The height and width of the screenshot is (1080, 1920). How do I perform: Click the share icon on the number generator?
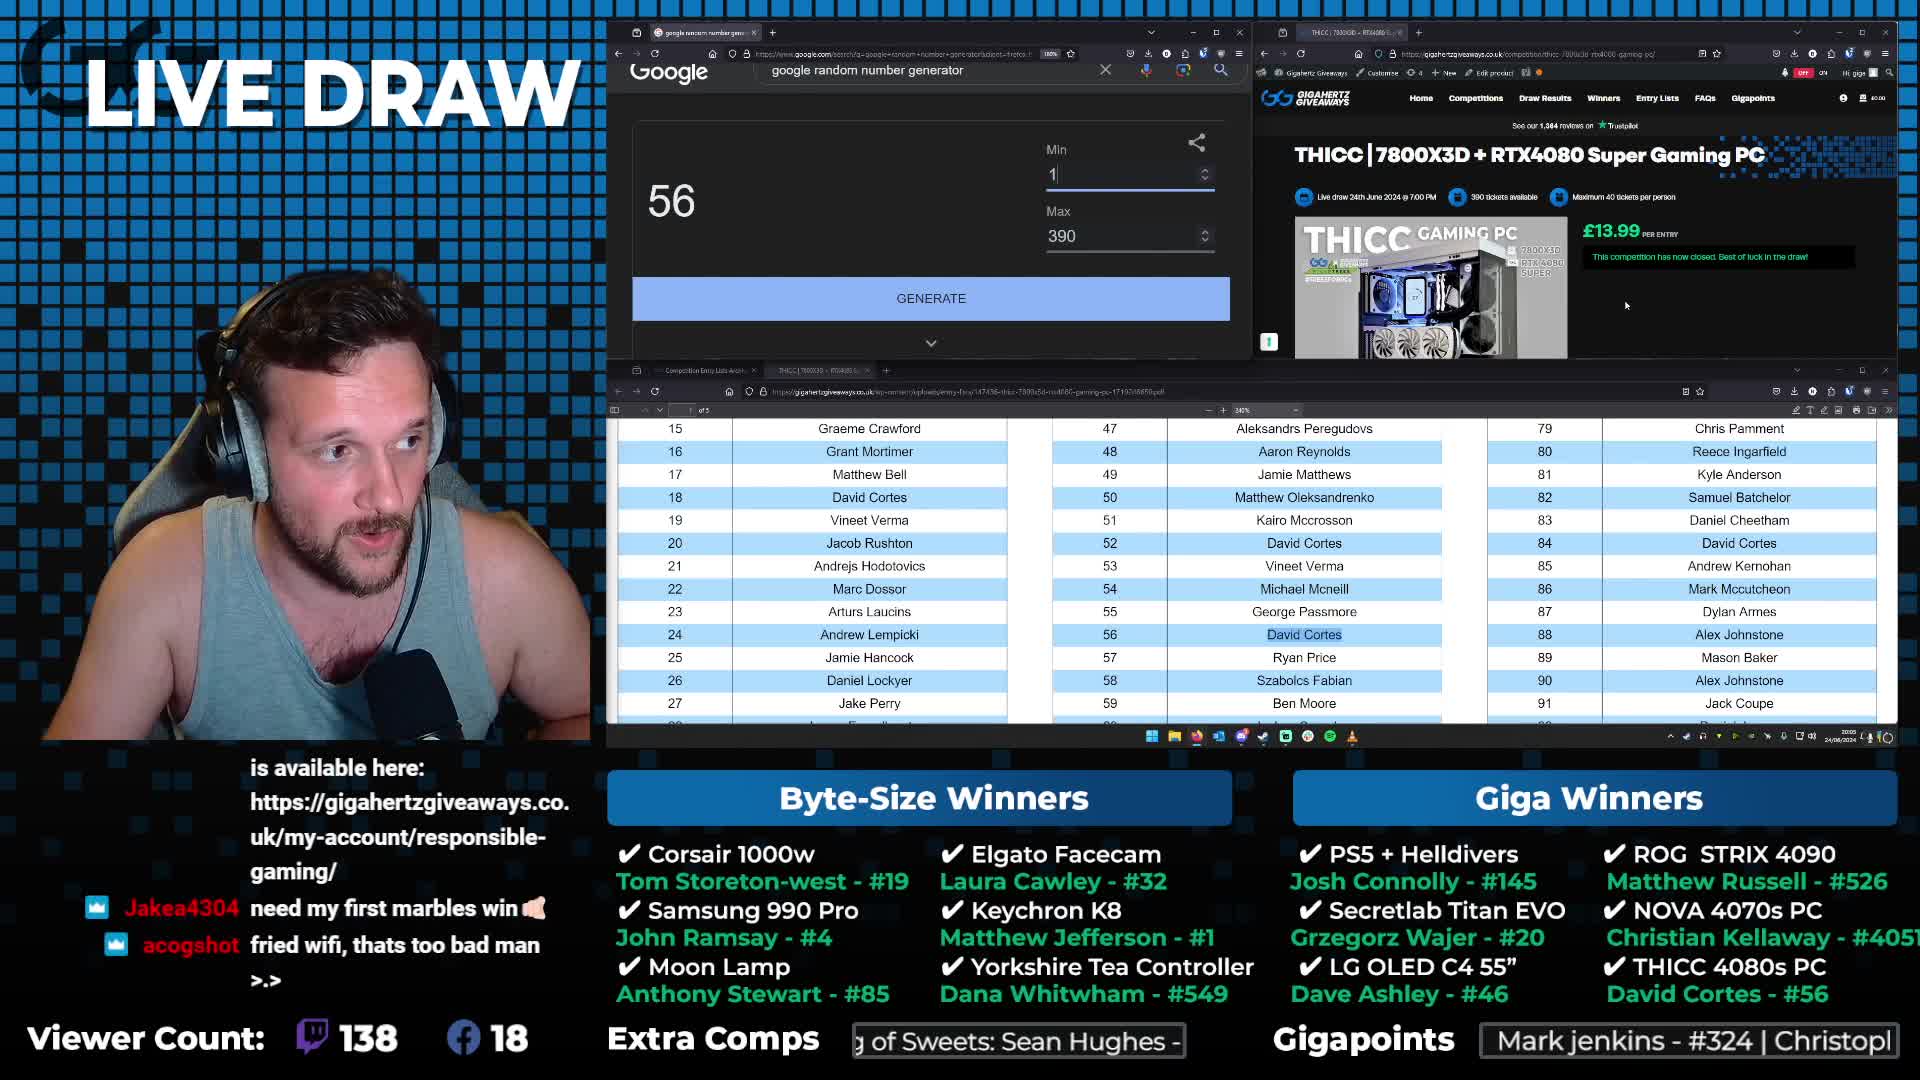[1196, 143]
